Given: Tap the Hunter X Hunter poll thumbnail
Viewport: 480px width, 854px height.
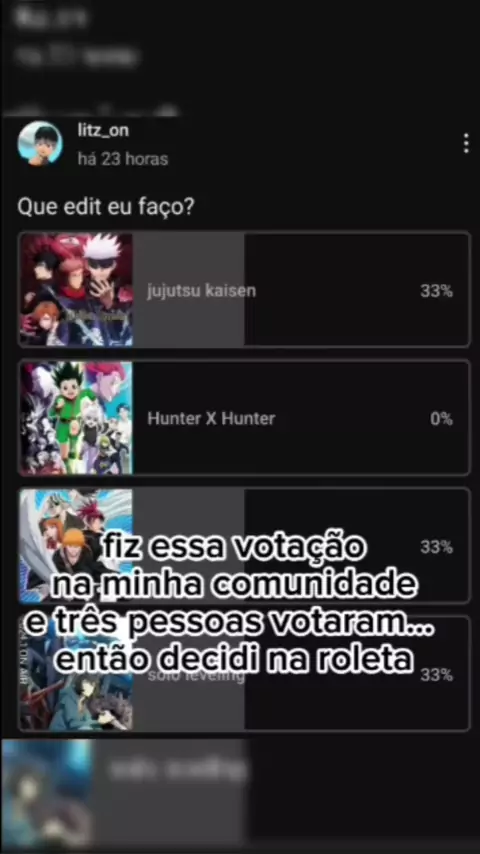Looking at the screenshot, I should [x=76, y=418].
